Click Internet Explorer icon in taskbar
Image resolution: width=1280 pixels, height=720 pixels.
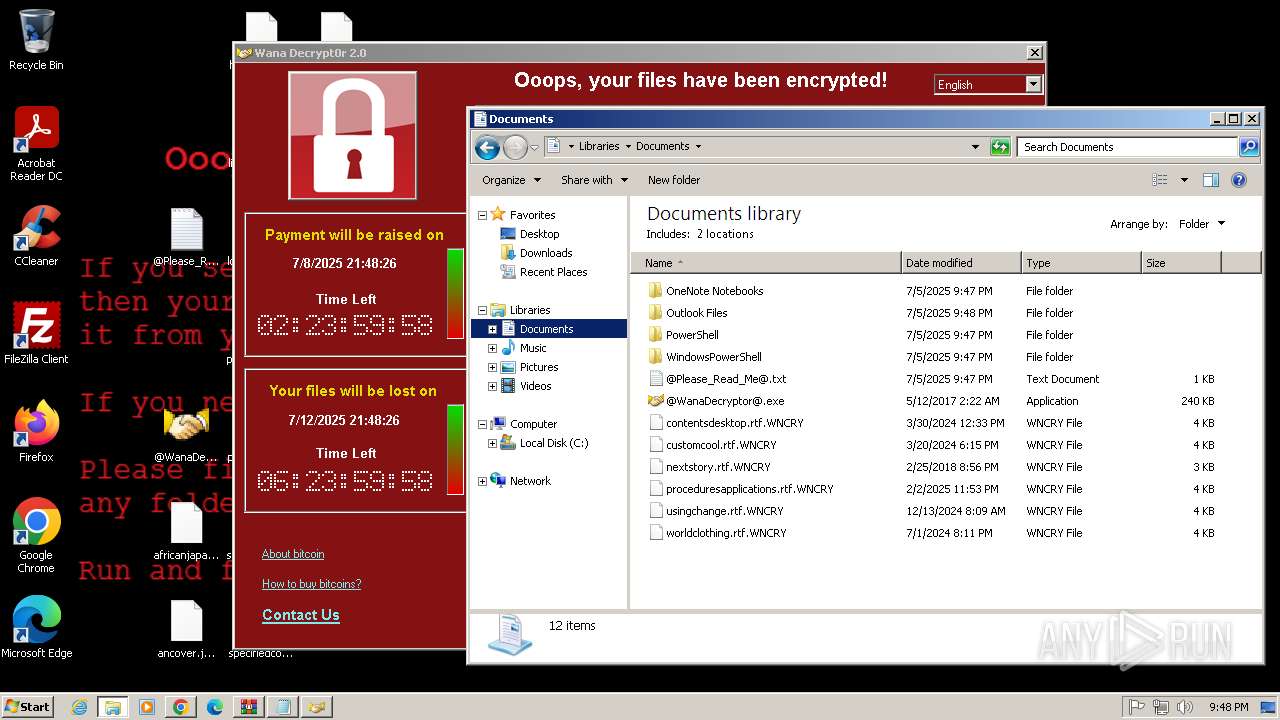coord(80,707)
